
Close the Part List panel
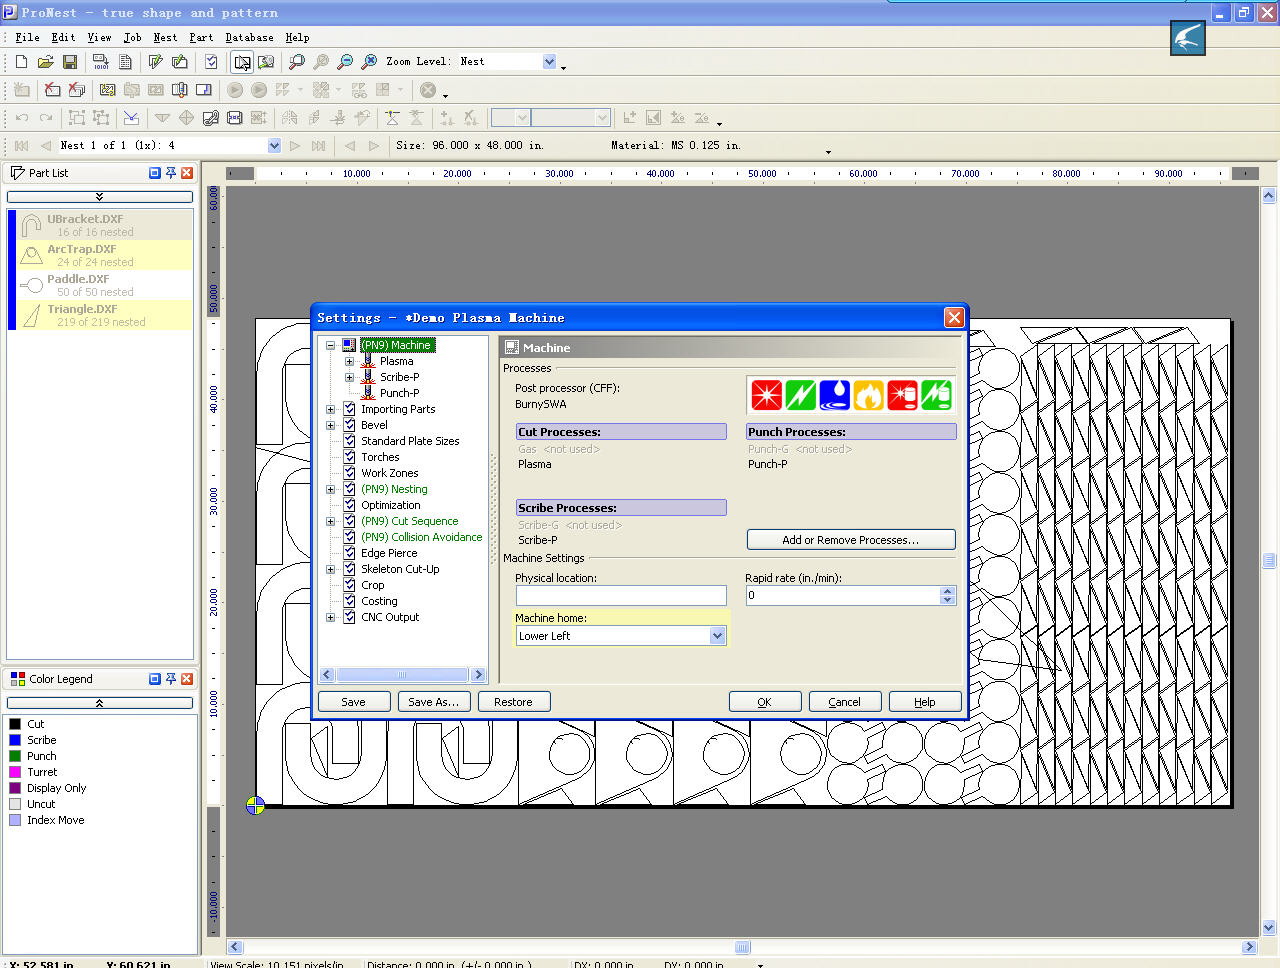pyautogui.click(x=187, y=173)
